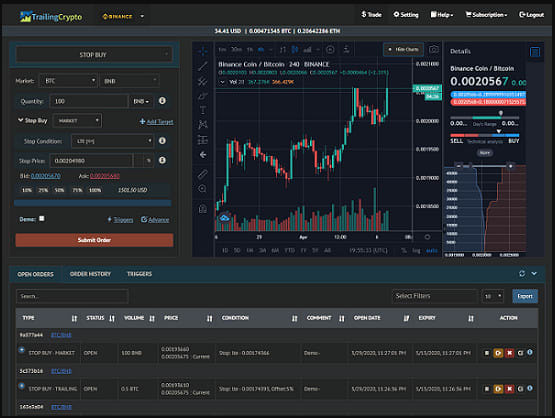
Task: Switch to the TRIGGERS tab
Action: pos(139,274)
